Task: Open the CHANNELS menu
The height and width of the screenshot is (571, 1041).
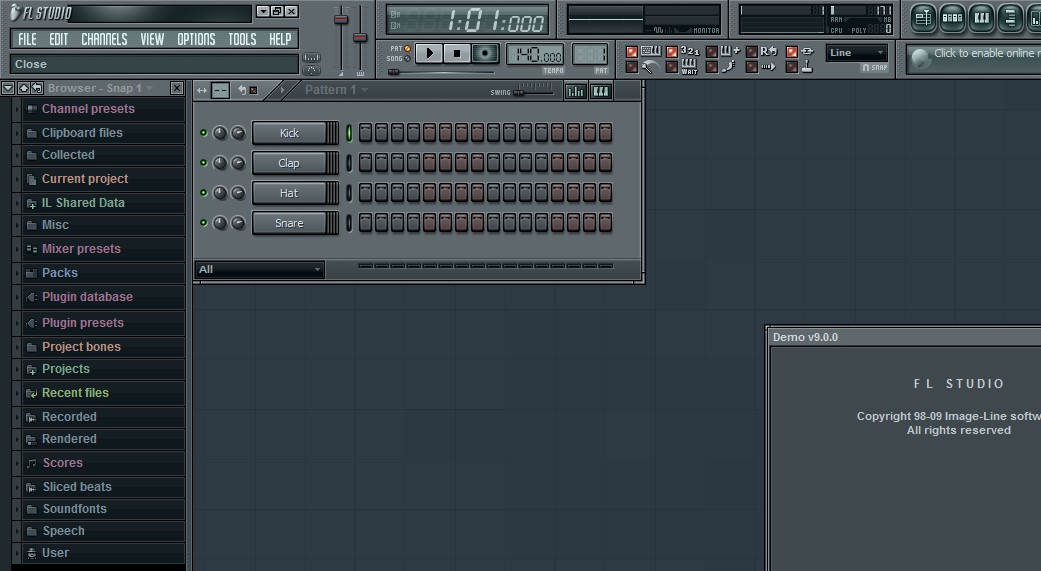Action: tap(104, 39)
